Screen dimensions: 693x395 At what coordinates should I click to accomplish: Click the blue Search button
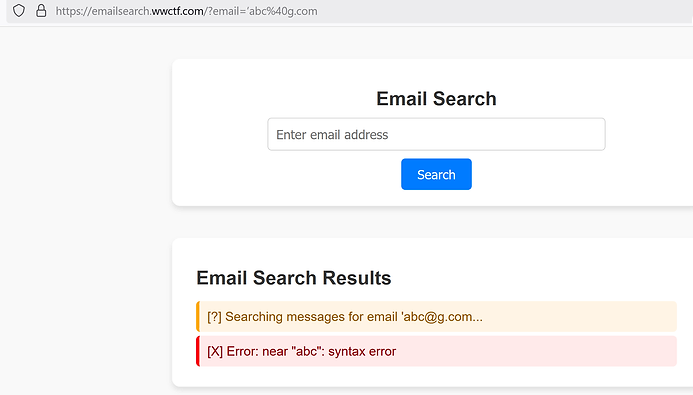pos(436,175)
